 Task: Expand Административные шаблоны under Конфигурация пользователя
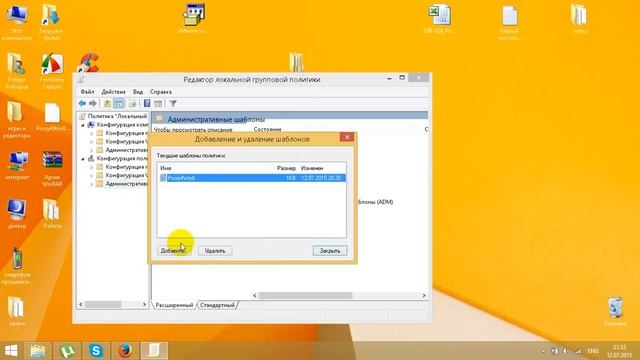(x=91, y=184)
